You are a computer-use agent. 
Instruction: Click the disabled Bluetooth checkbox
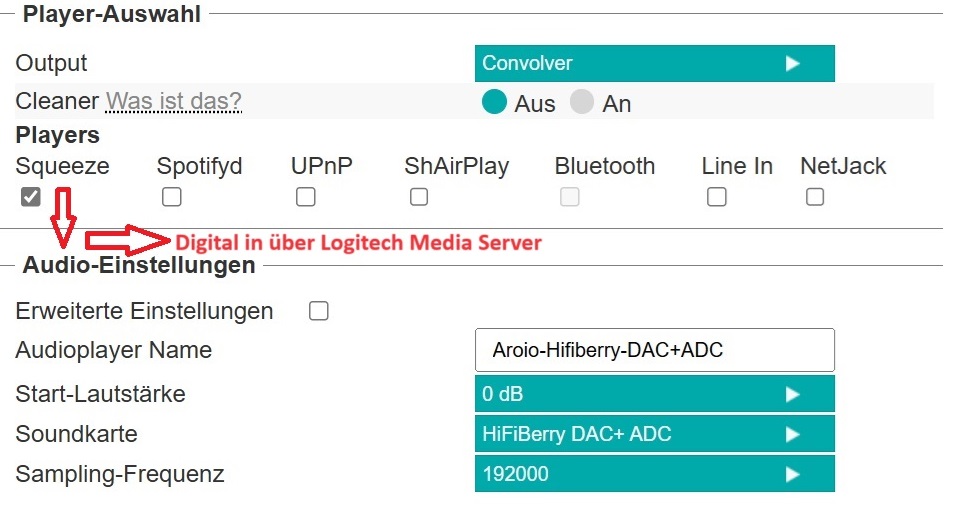[570, 197]
